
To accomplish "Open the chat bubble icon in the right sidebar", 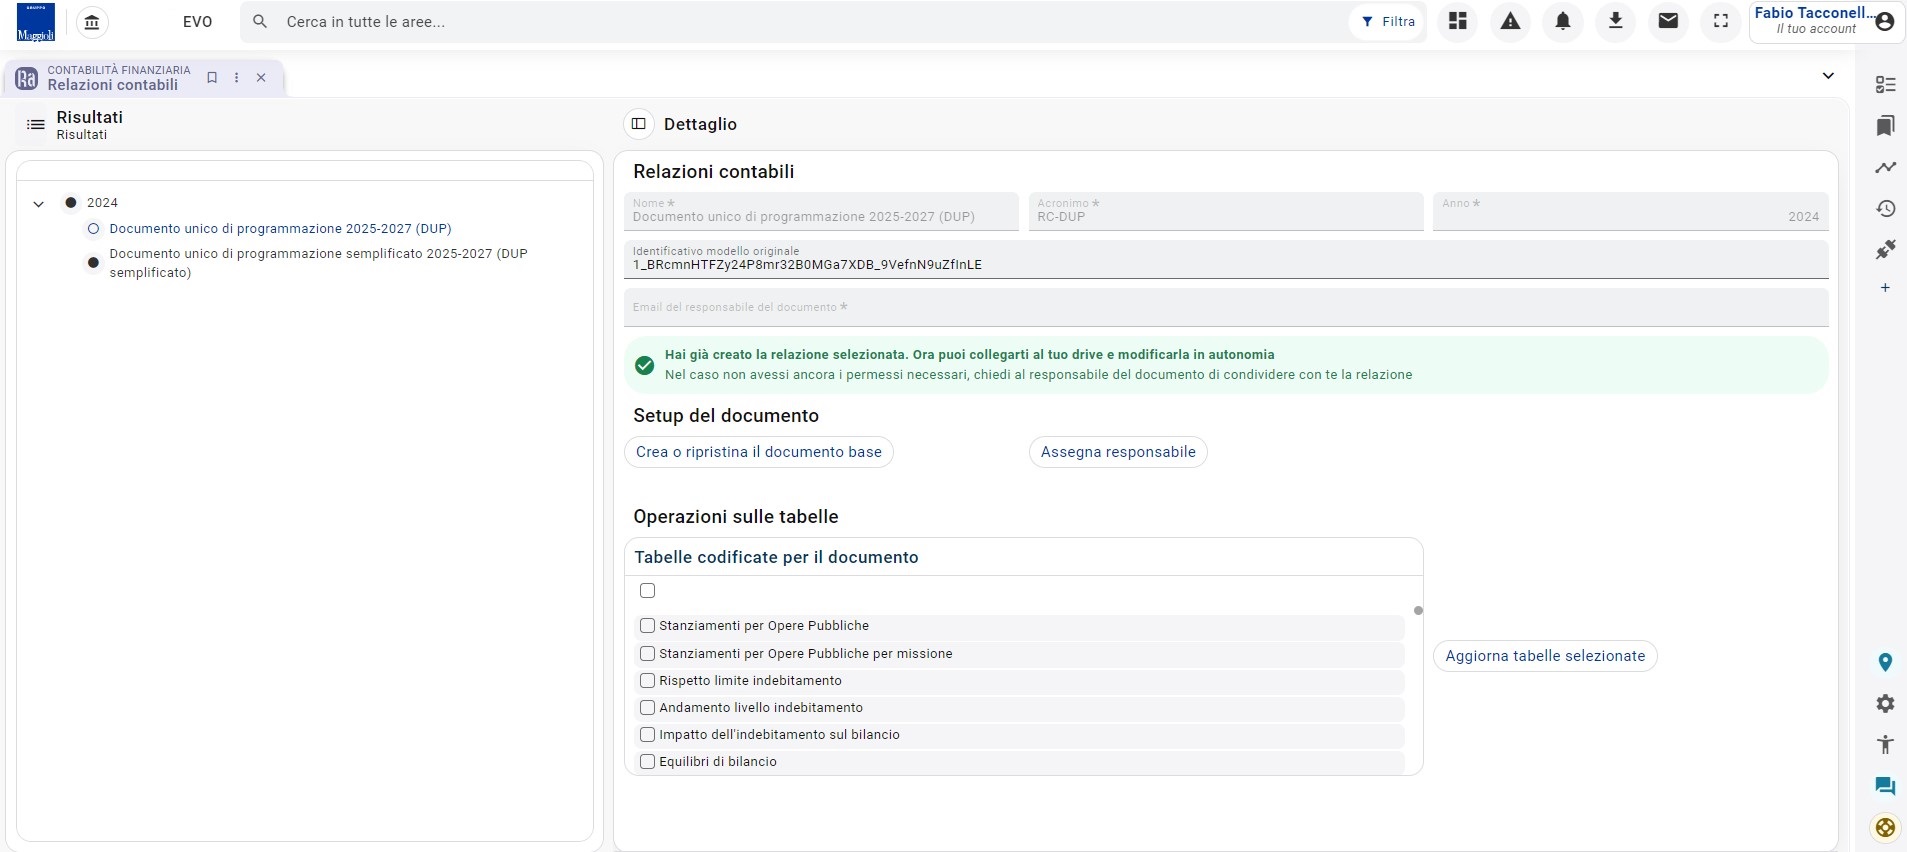I will 1885,786.
